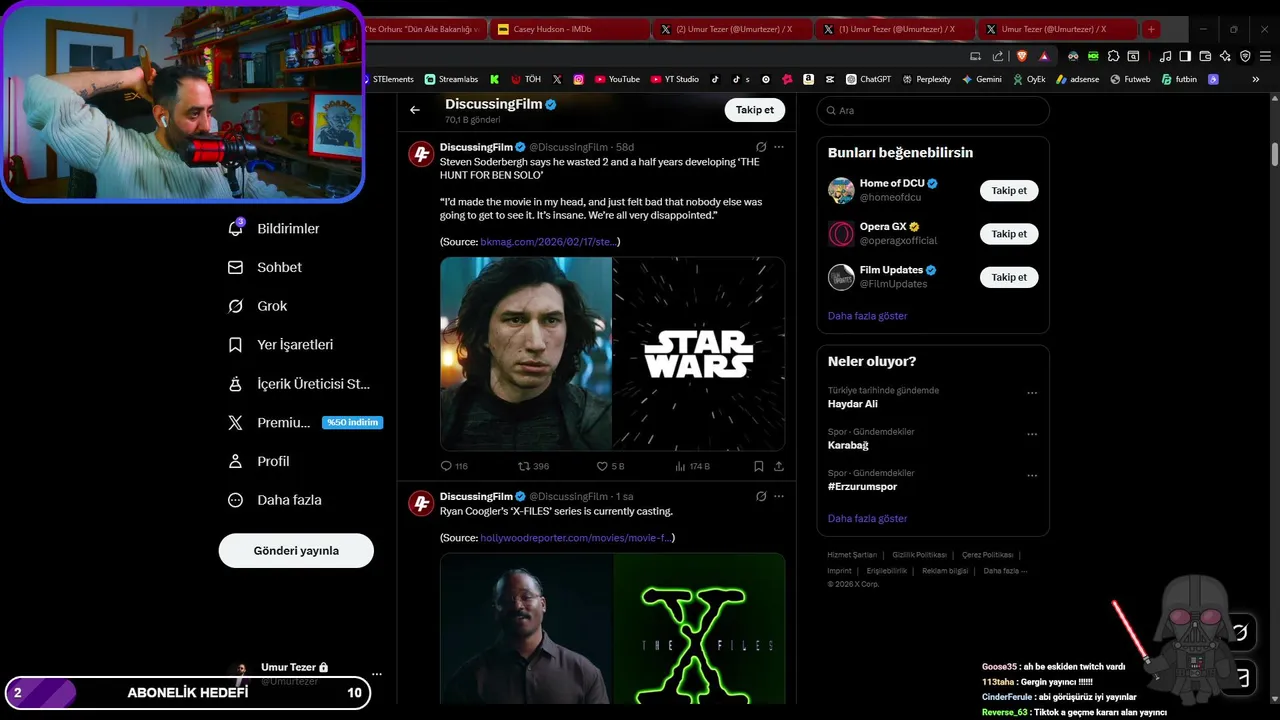Open options for the #Erzurumspor trend
The height and width of the screenshot is (720, 1280).
tap(1032, 475)
